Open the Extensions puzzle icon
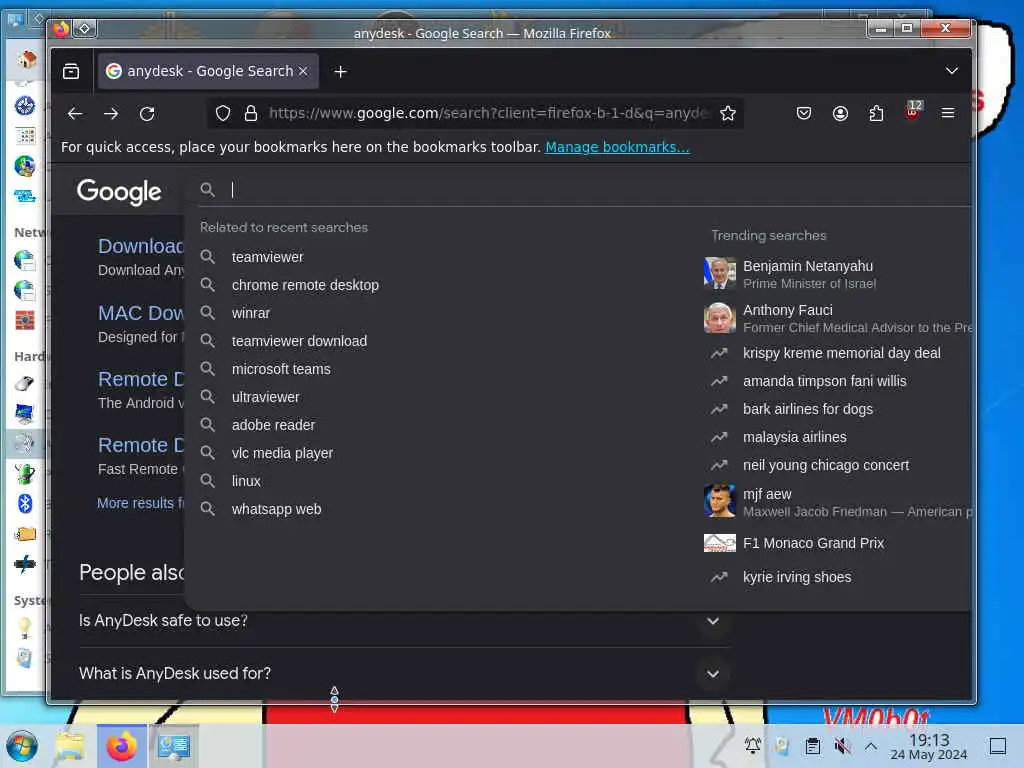 [876, 114]
